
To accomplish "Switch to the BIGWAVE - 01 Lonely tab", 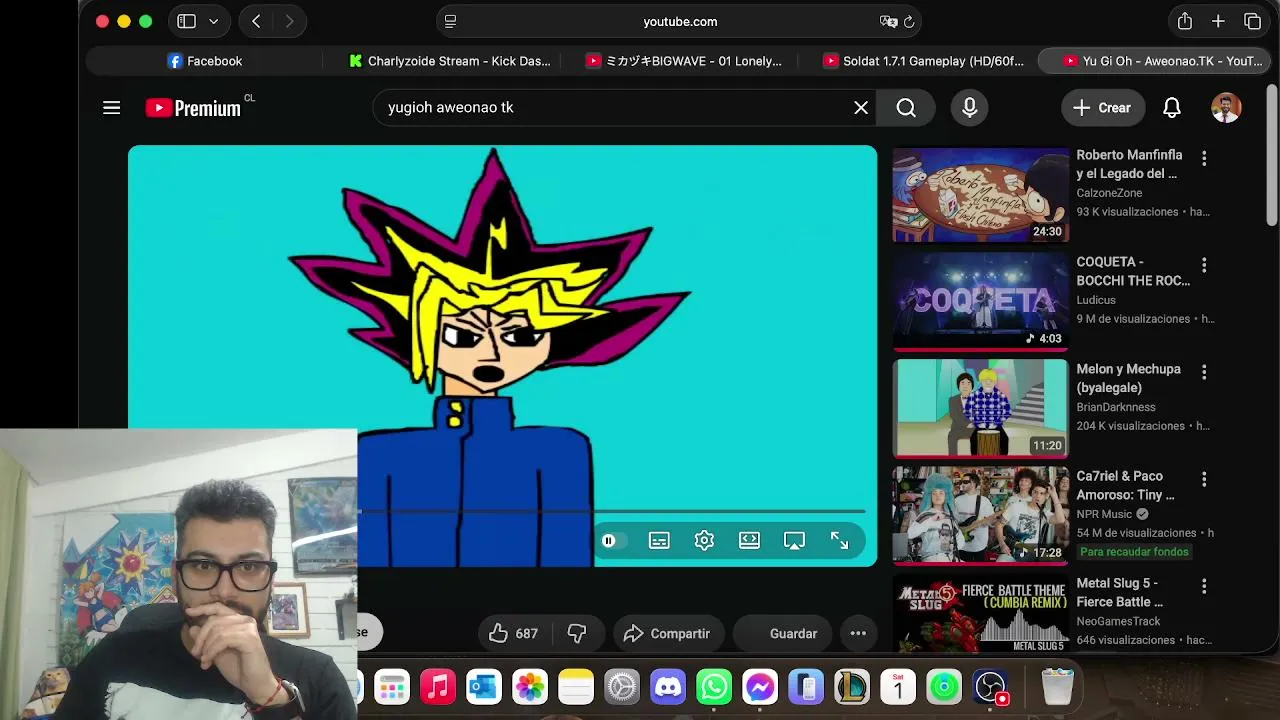I will [x=684, y=61].
